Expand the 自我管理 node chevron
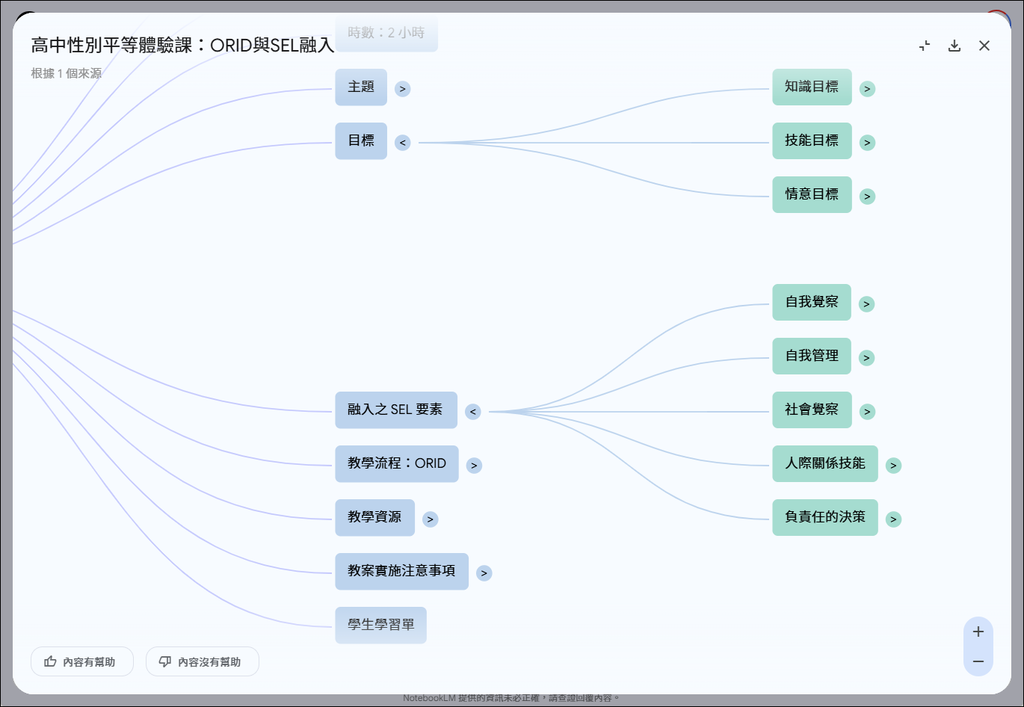 pyautogui.click(x=867, y=358)
